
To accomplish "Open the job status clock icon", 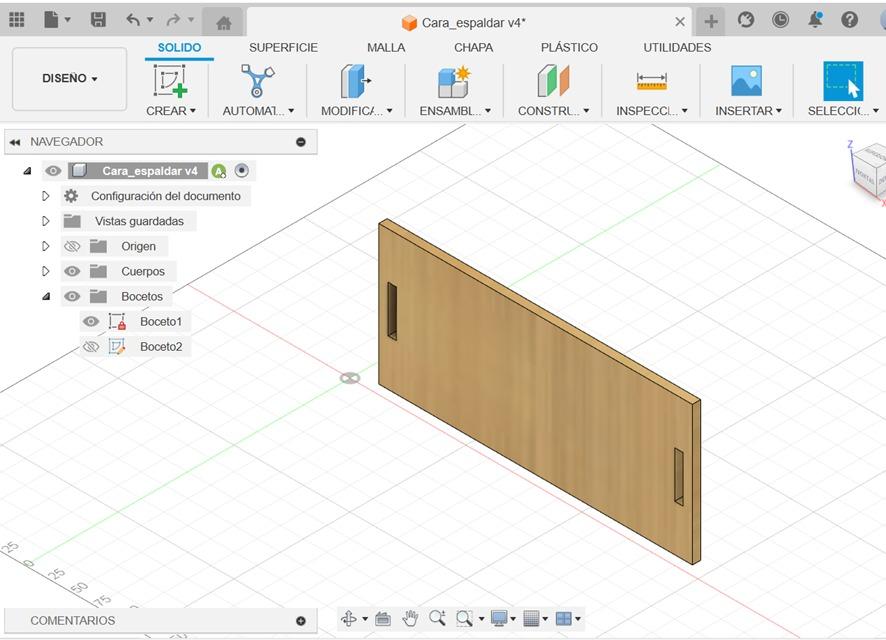I will [x=780, y=20].
